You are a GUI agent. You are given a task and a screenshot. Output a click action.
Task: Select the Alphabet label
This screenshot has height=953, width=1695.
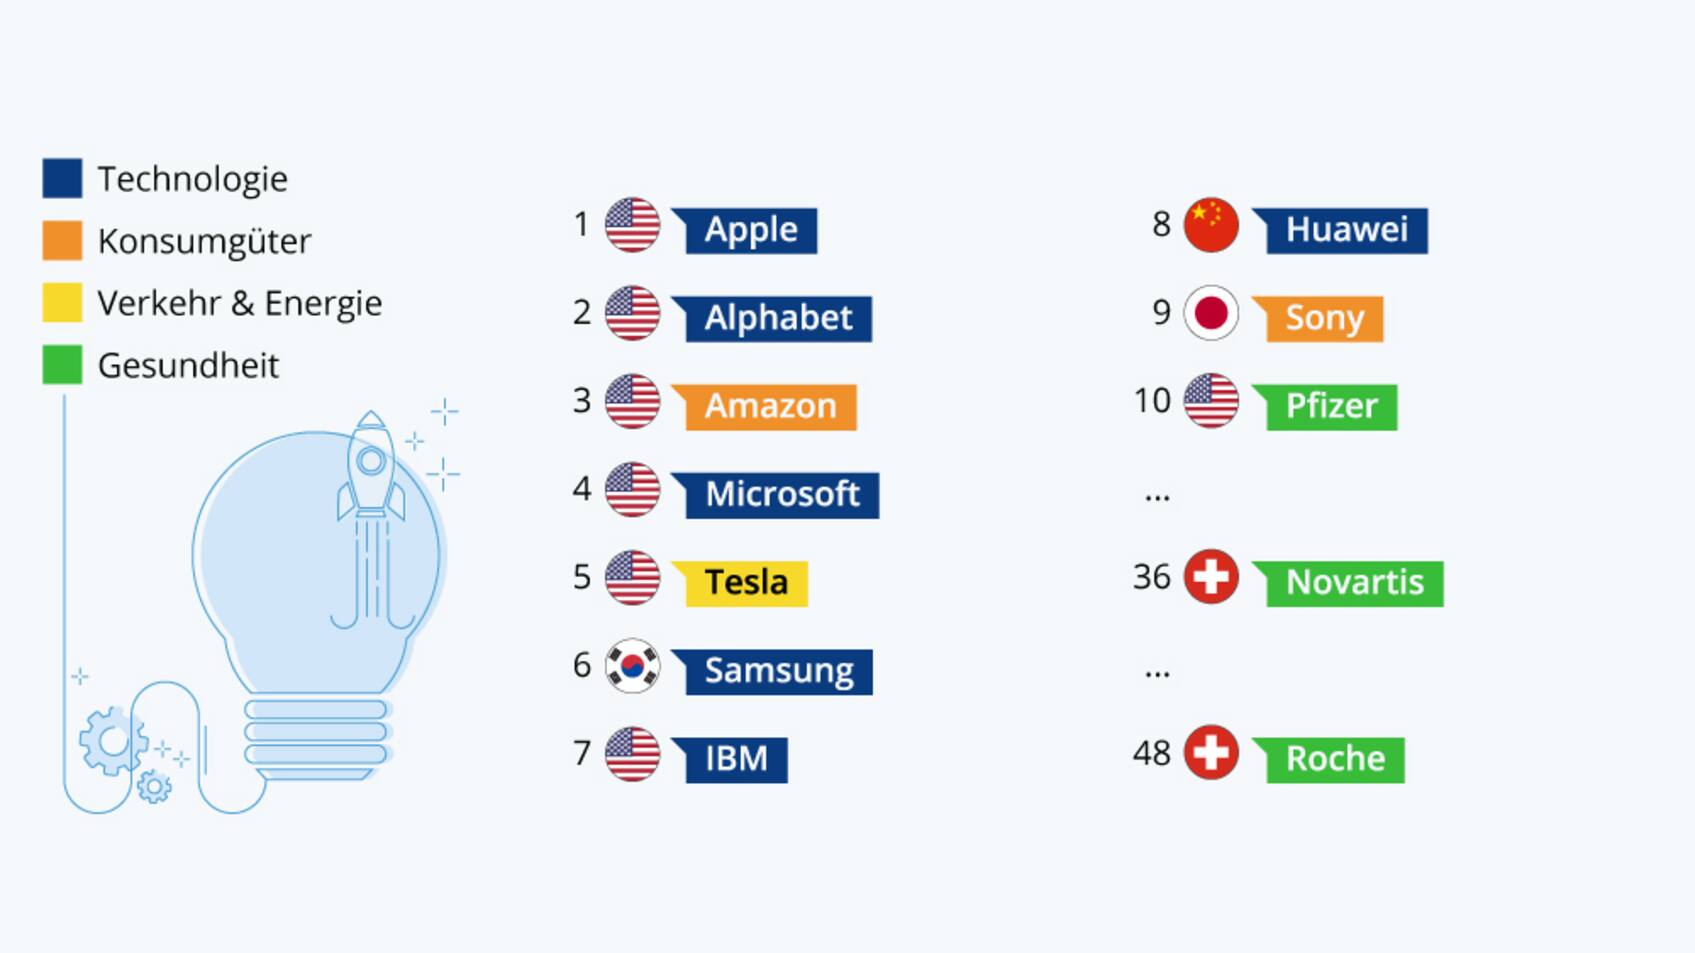[x=772, y=319]
